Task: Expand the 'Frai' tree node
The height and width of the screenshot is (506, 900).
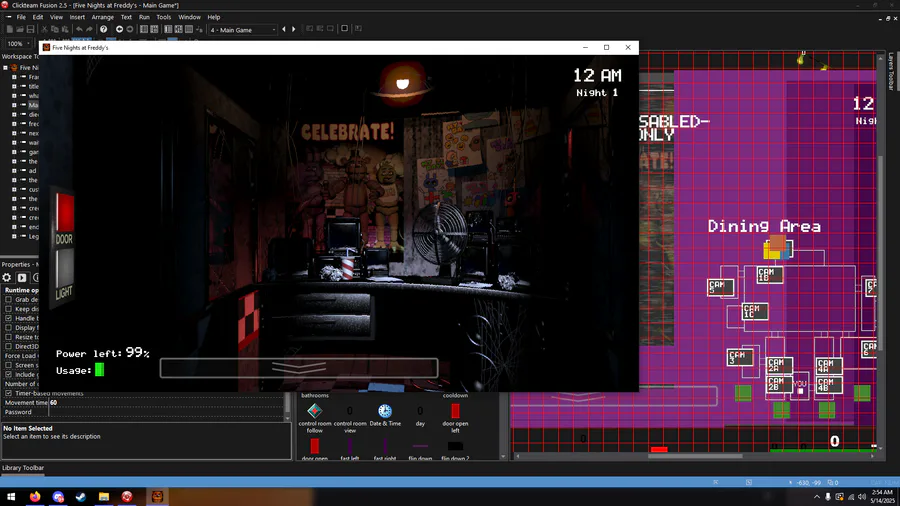Action: [x=14, y=77]
